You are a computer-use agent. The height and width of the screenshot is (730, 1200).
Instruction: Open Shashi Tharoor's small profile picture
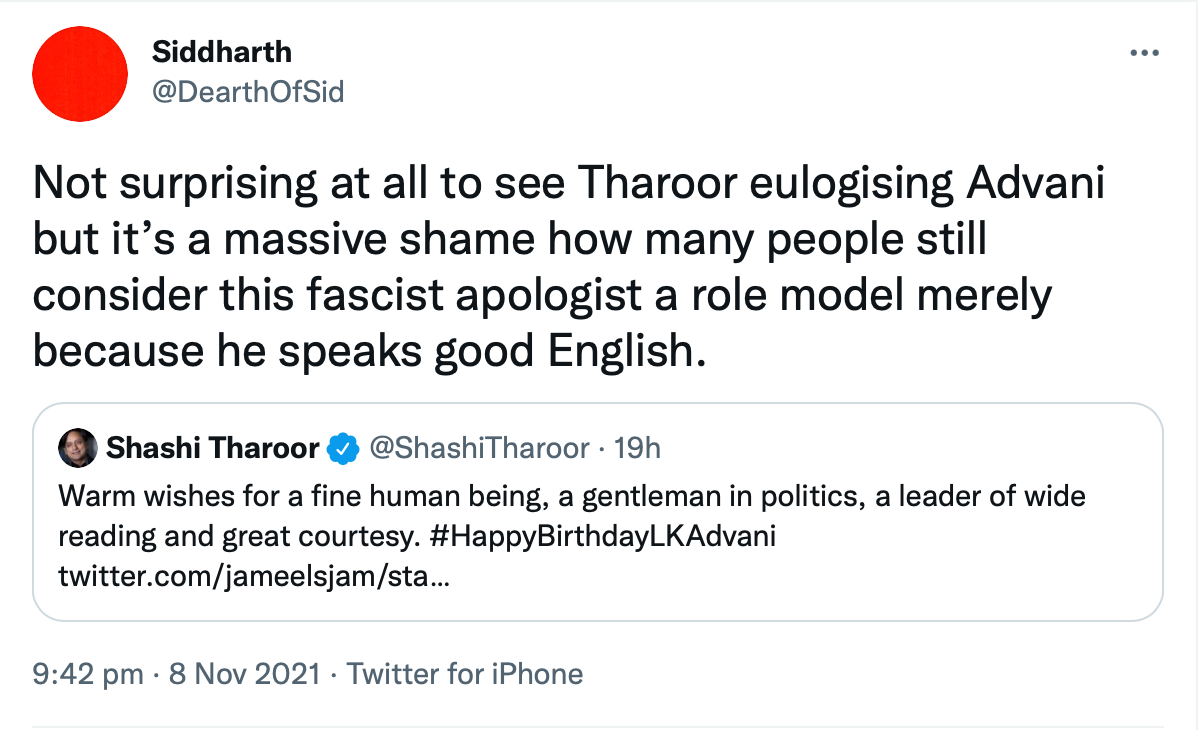(79, 449)
